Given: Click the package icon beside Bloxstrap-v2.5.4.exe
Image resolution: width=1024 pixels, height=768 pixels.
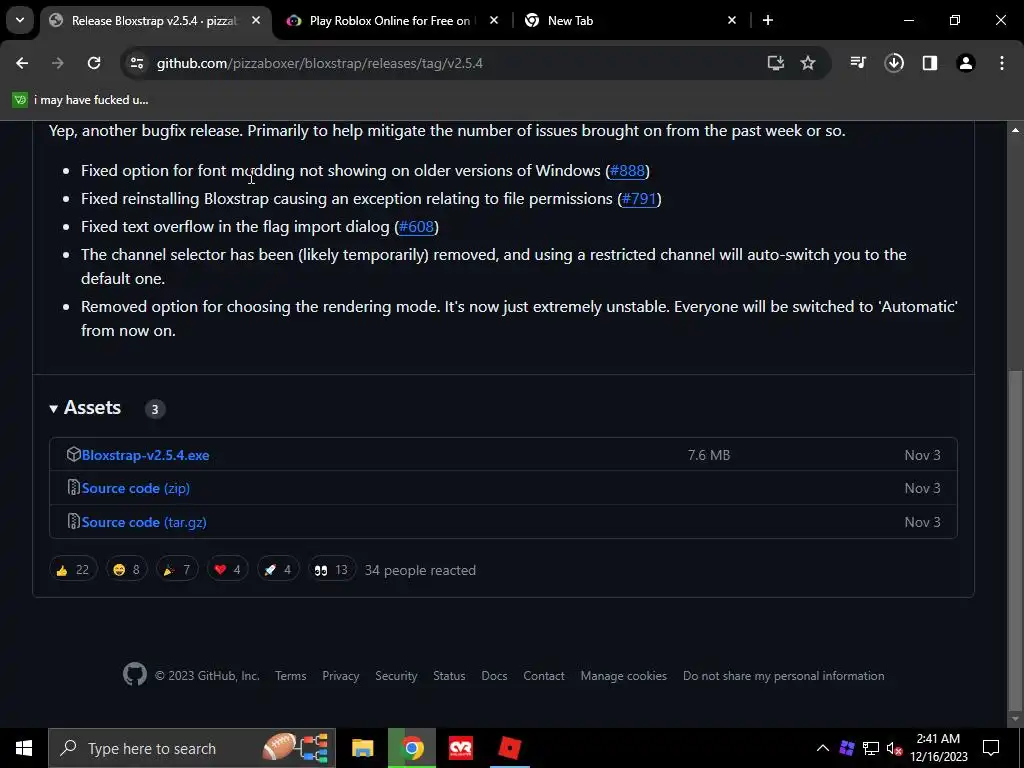Looking at the screenshot, I should (74, 455).
